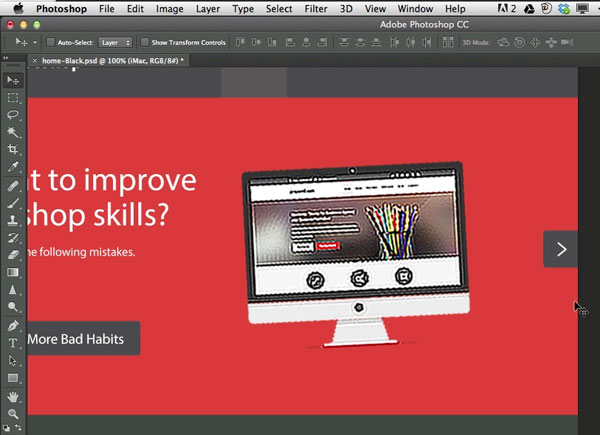Click the next slide arrow button
The image size is (600, 435).
point(561,249)
